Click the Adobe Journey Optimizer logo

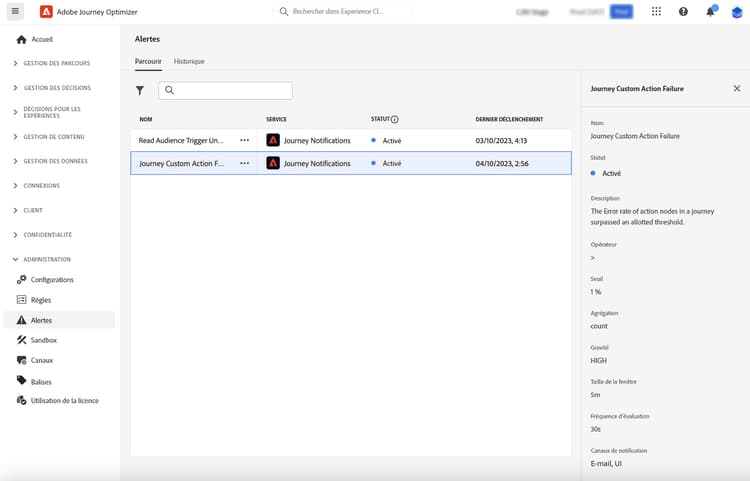(x=46, y=11)
